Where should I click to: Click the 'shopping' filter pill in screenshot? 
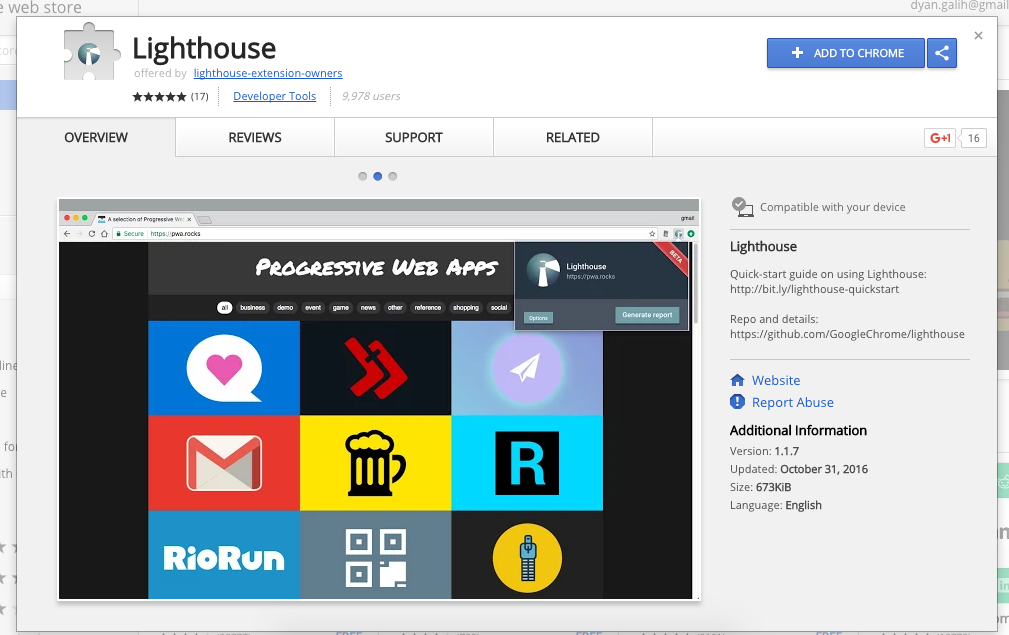[x=466, y=308]
